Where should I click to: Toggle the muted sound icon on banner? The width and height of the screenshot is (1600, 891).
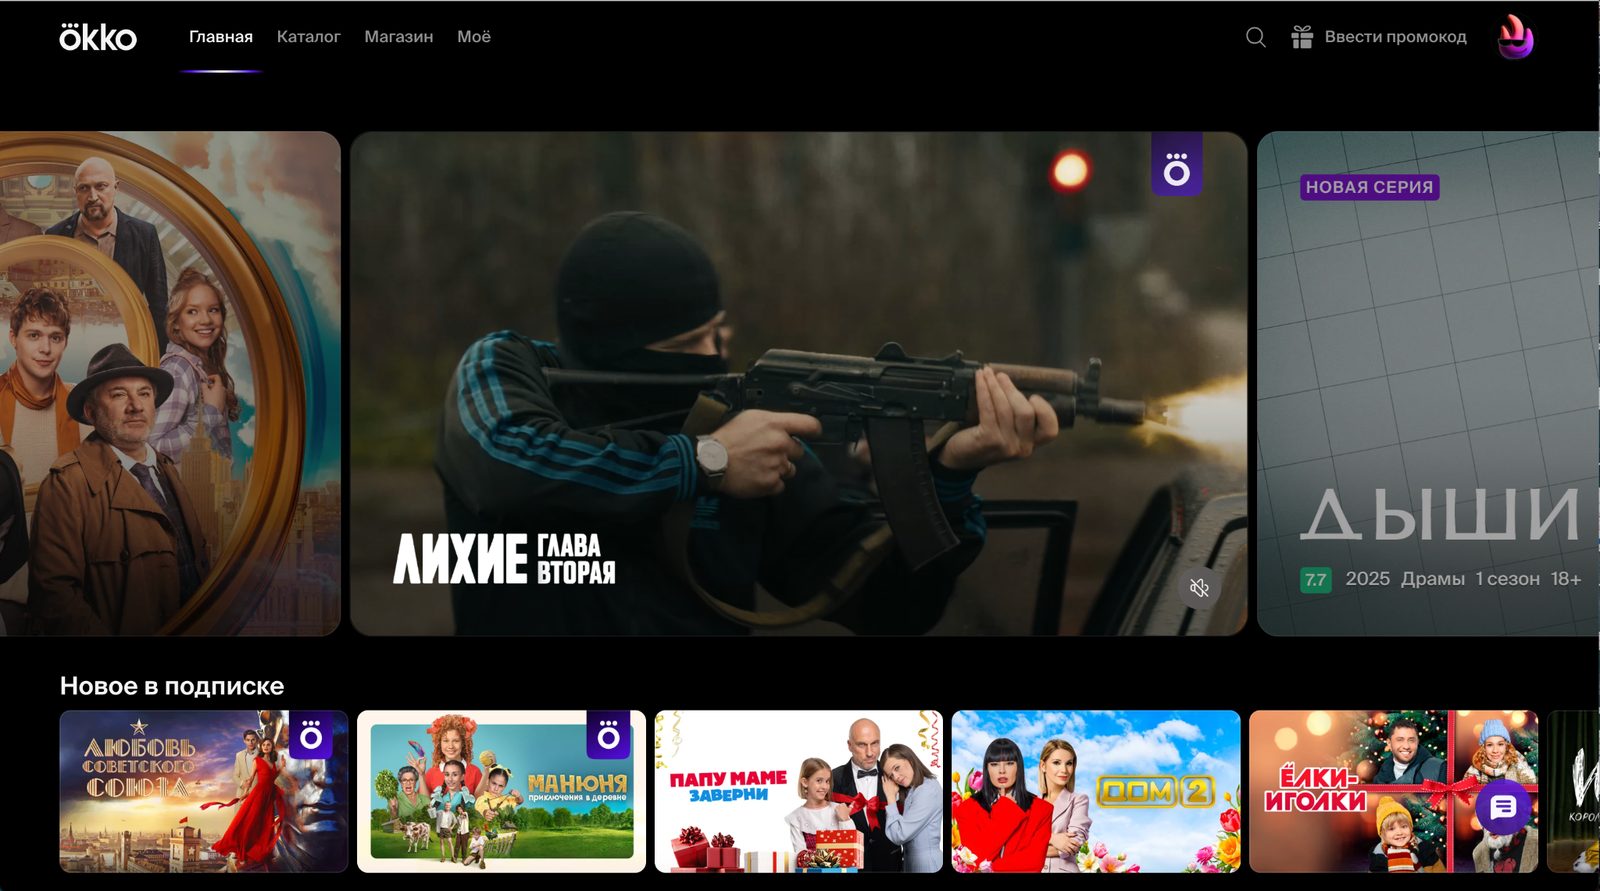point(1200,587)
